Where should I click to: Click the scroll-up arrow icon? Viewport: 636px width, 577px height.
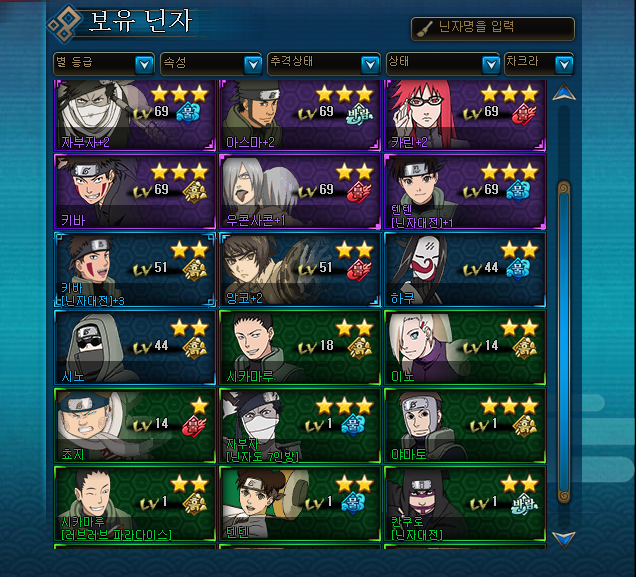tap(564, 92)
